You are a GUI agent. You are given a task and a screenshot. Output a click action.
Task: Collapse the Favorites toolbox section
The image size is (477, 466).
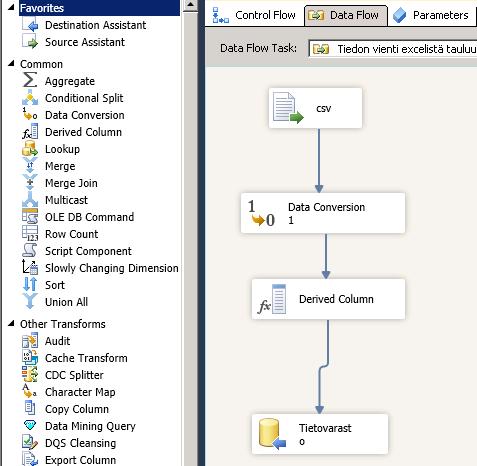(11, 7)
